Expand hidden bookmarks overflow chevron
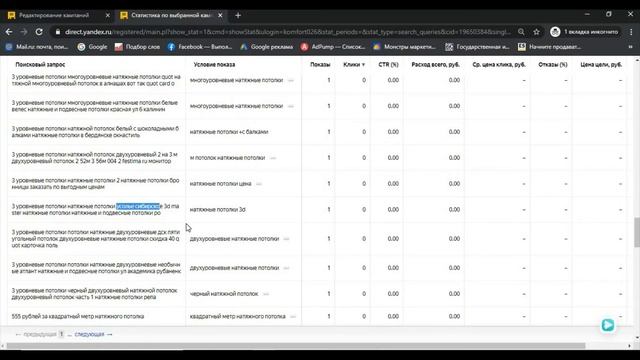The image size is (640, 360). tap(630, 47)
